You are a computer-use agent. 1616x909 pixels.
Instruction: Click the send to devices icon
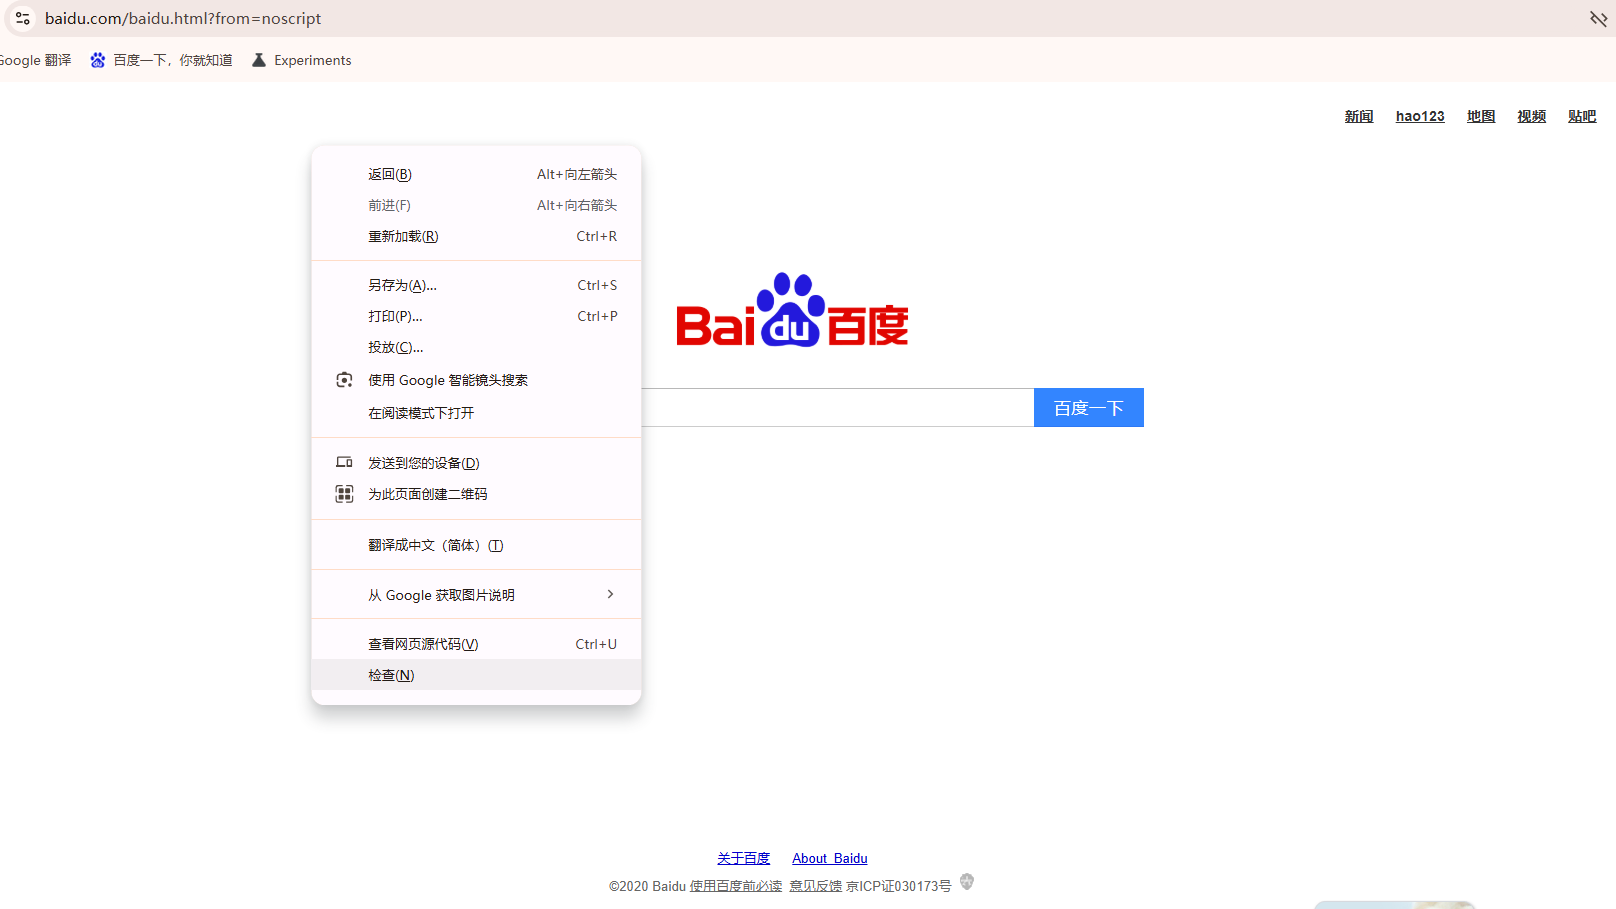pyautogui.click(x=344, y=462)
